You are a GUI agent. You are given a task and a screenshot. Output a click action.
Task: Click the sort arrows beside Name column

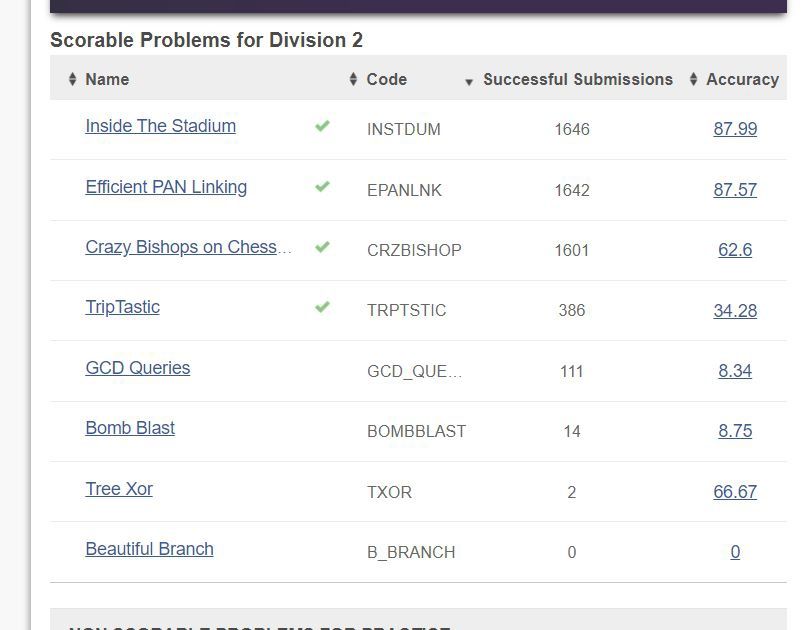click(x=72, y=79)
